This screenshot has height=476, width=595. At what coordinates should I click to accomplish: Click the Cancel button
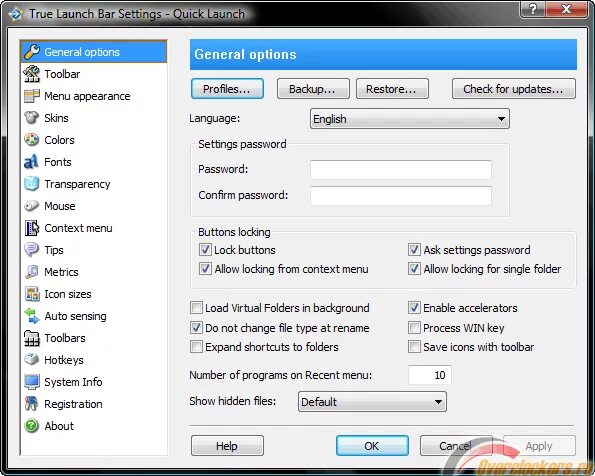(456, 446)
